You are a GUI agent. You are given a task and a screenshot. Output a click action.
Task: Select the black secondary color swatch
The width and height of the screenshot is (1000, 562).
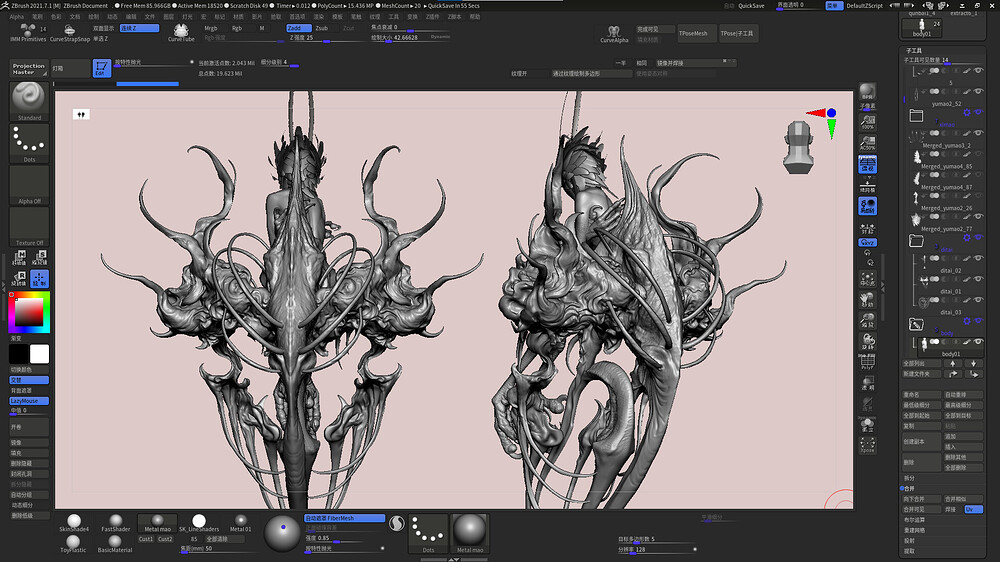[x=18, y=354]
